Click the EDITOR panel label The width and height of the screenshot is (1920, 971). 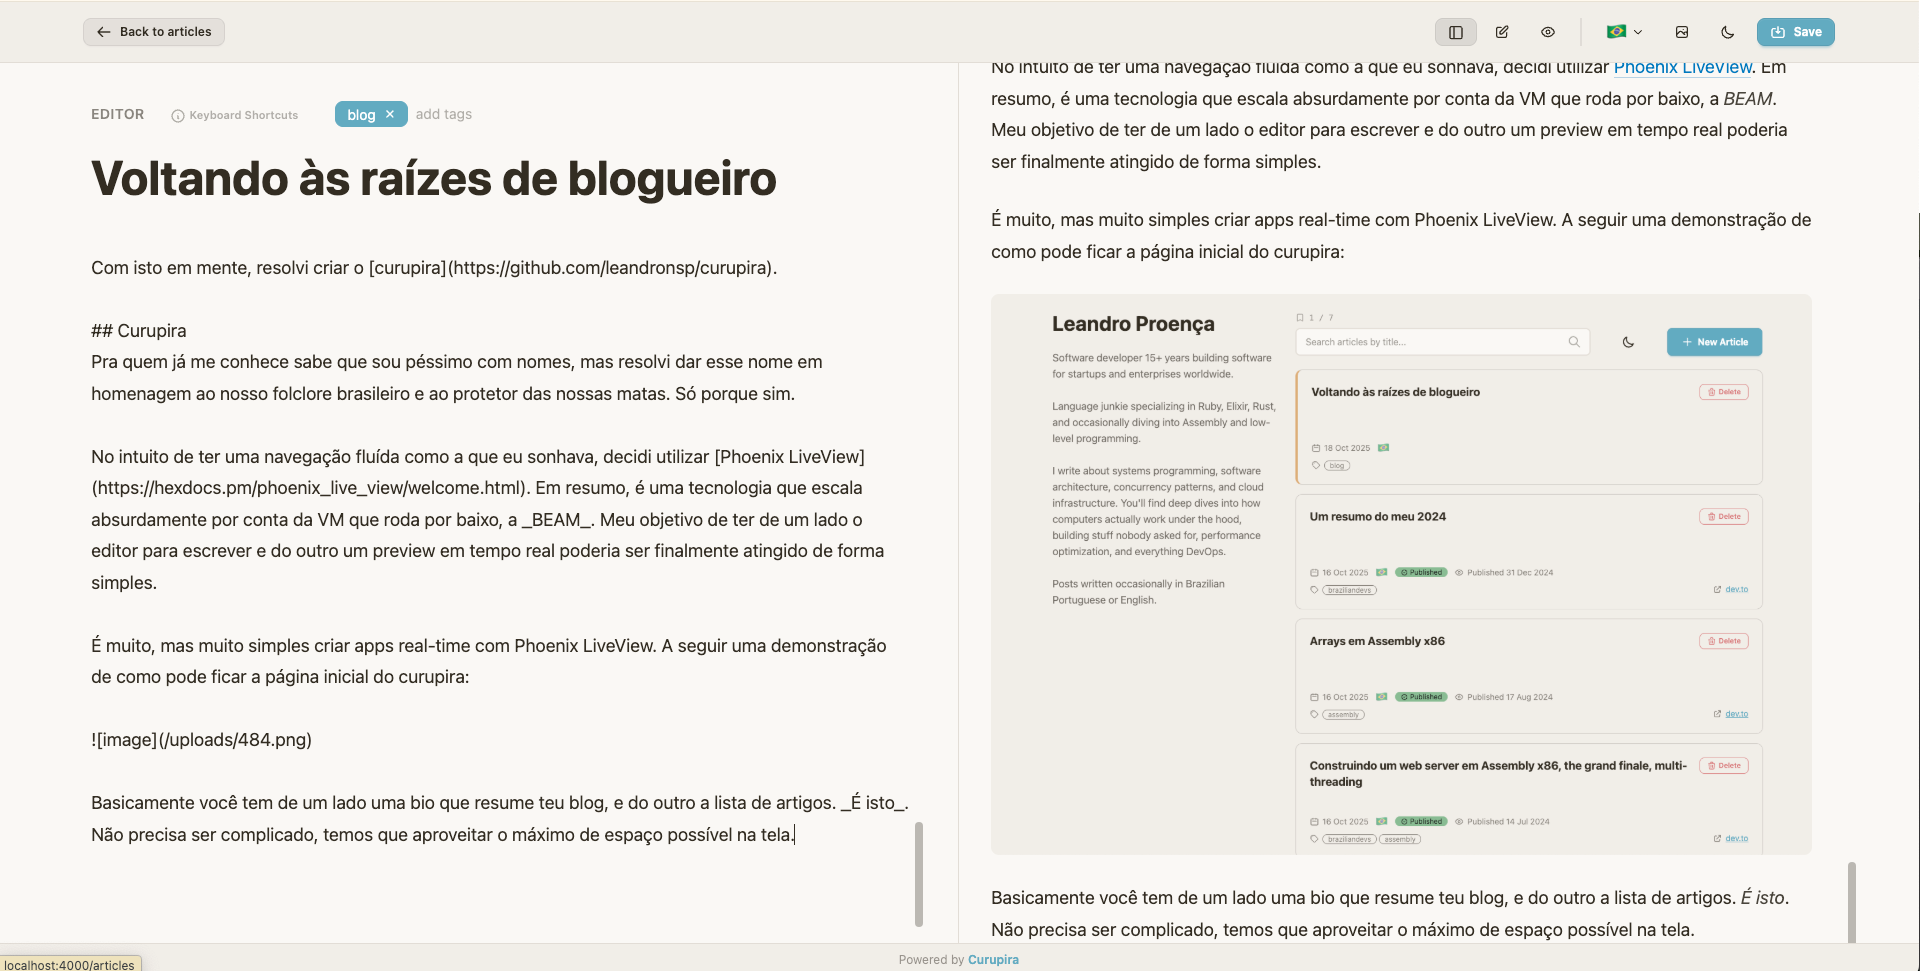coord(118,114)
